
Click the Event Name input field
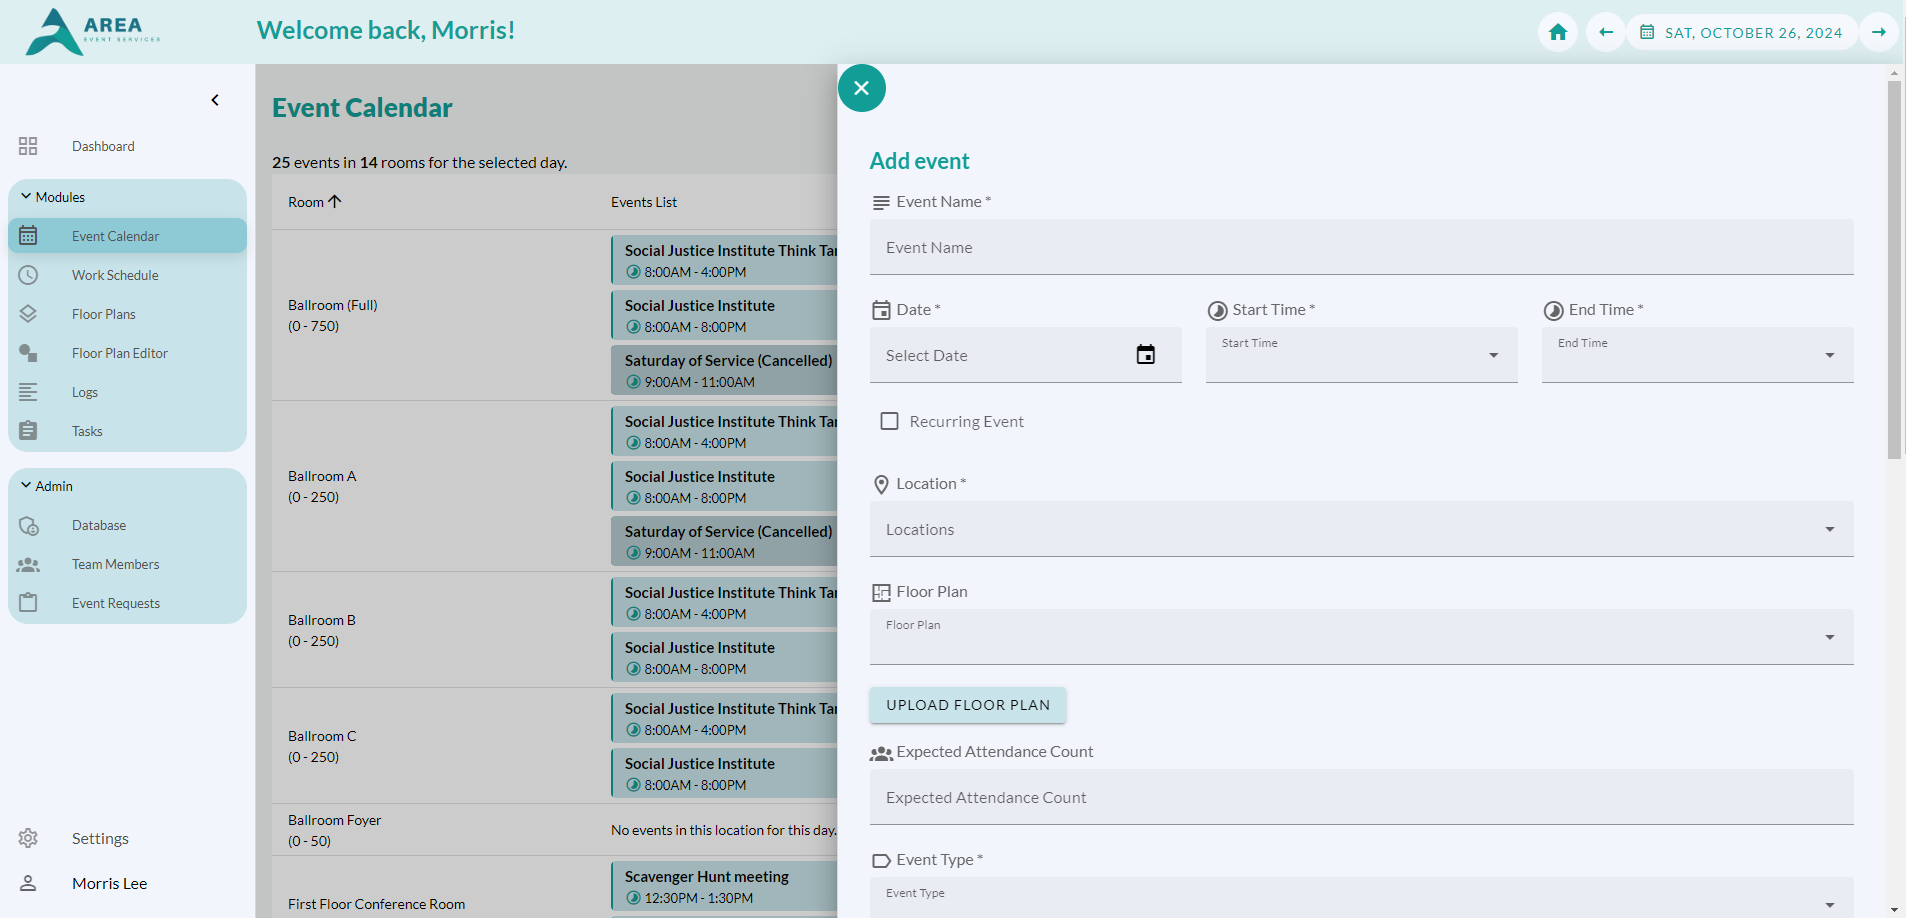click(1361, 247)
